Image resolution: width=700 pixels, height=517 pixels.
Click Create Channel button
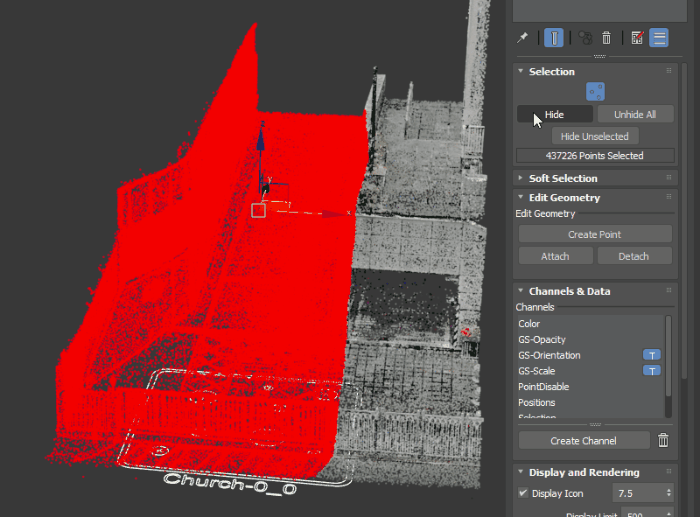pos(584,441)
